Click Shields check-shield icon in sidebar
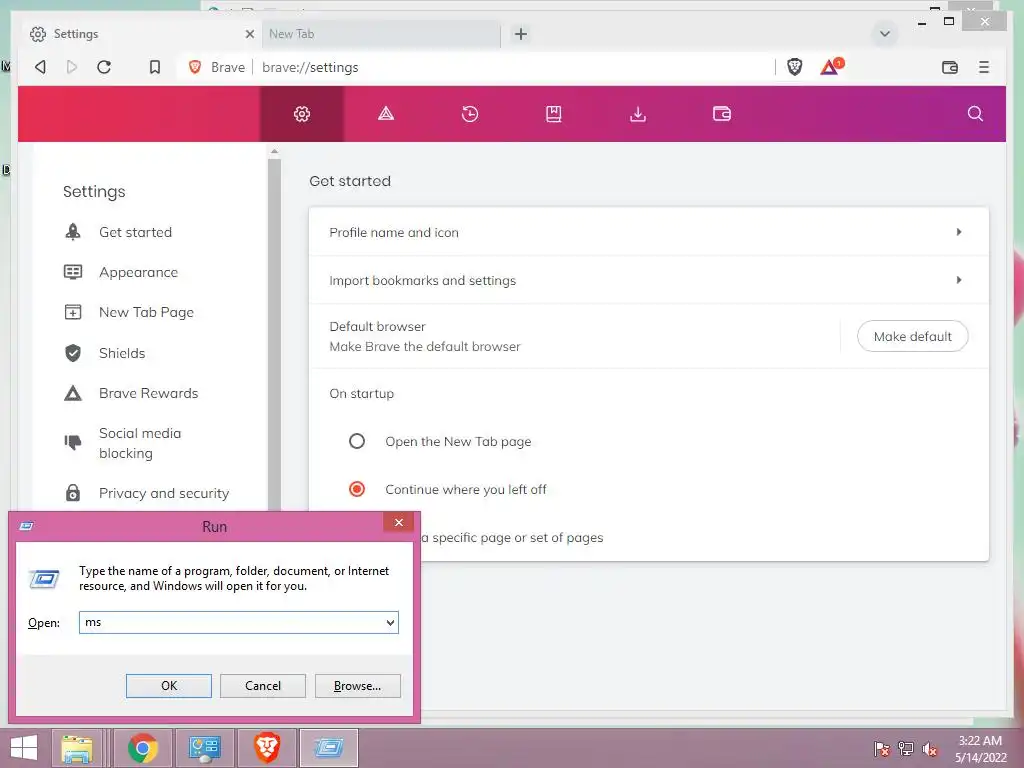 click(x=73, y=353)
